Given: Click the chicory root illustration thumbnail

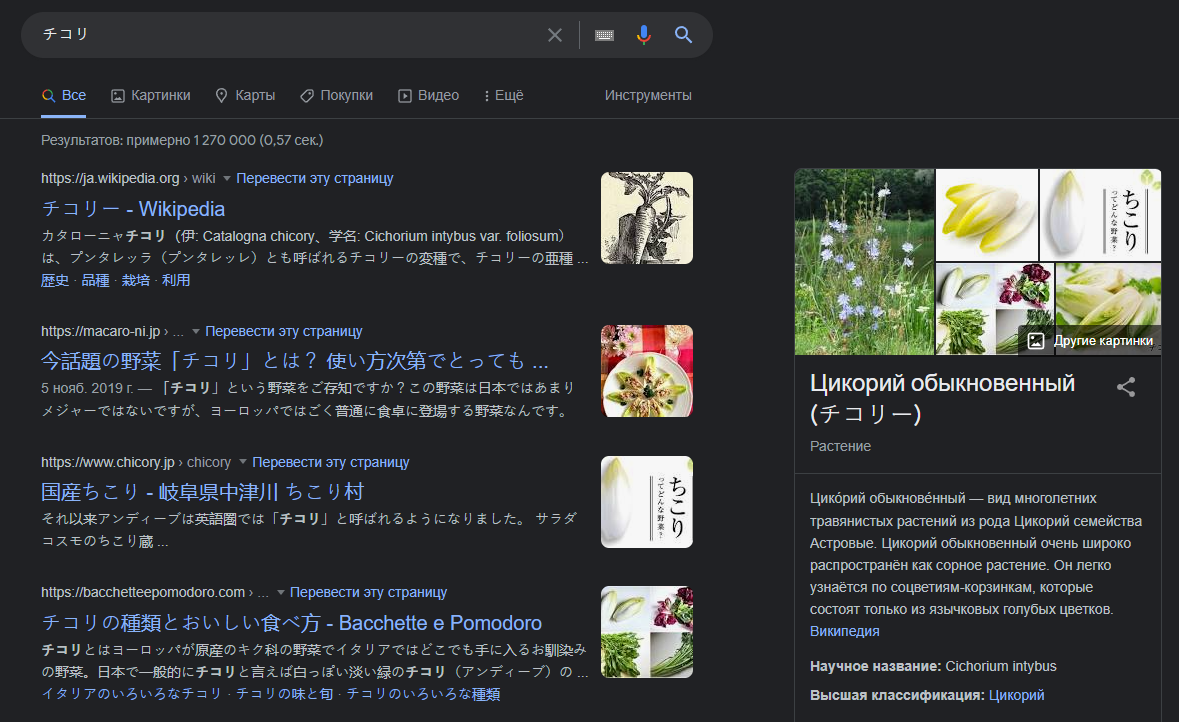Looking at the screenshot, I should point(646,218).
